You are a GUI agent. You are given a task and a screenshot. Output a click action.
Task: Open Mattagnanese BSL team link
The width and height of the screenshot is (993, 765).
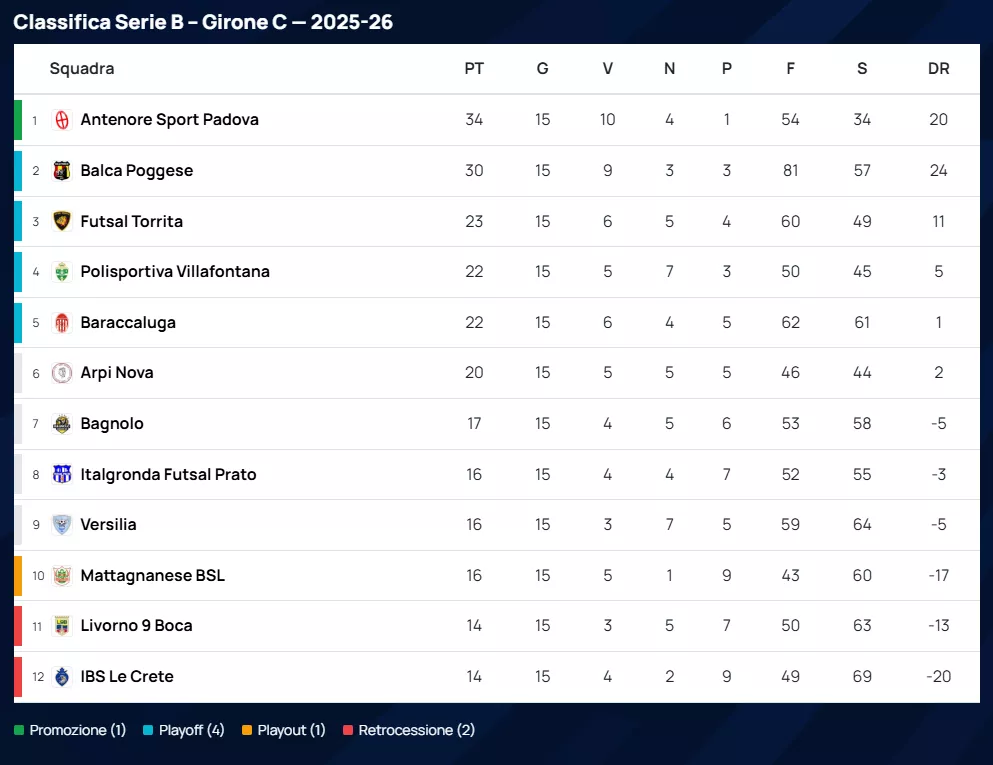pyautogui.click(x=152, y=575)
